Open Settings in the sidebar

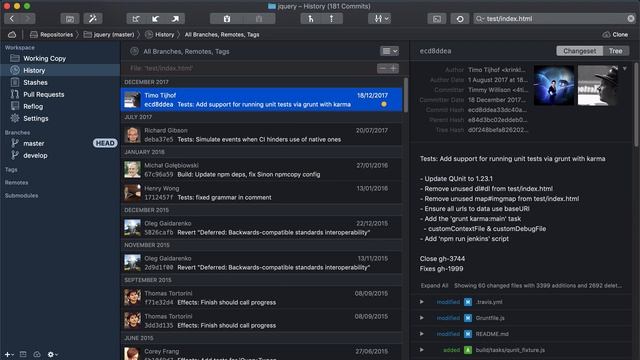pyautogui.click(x=60, y=118)
